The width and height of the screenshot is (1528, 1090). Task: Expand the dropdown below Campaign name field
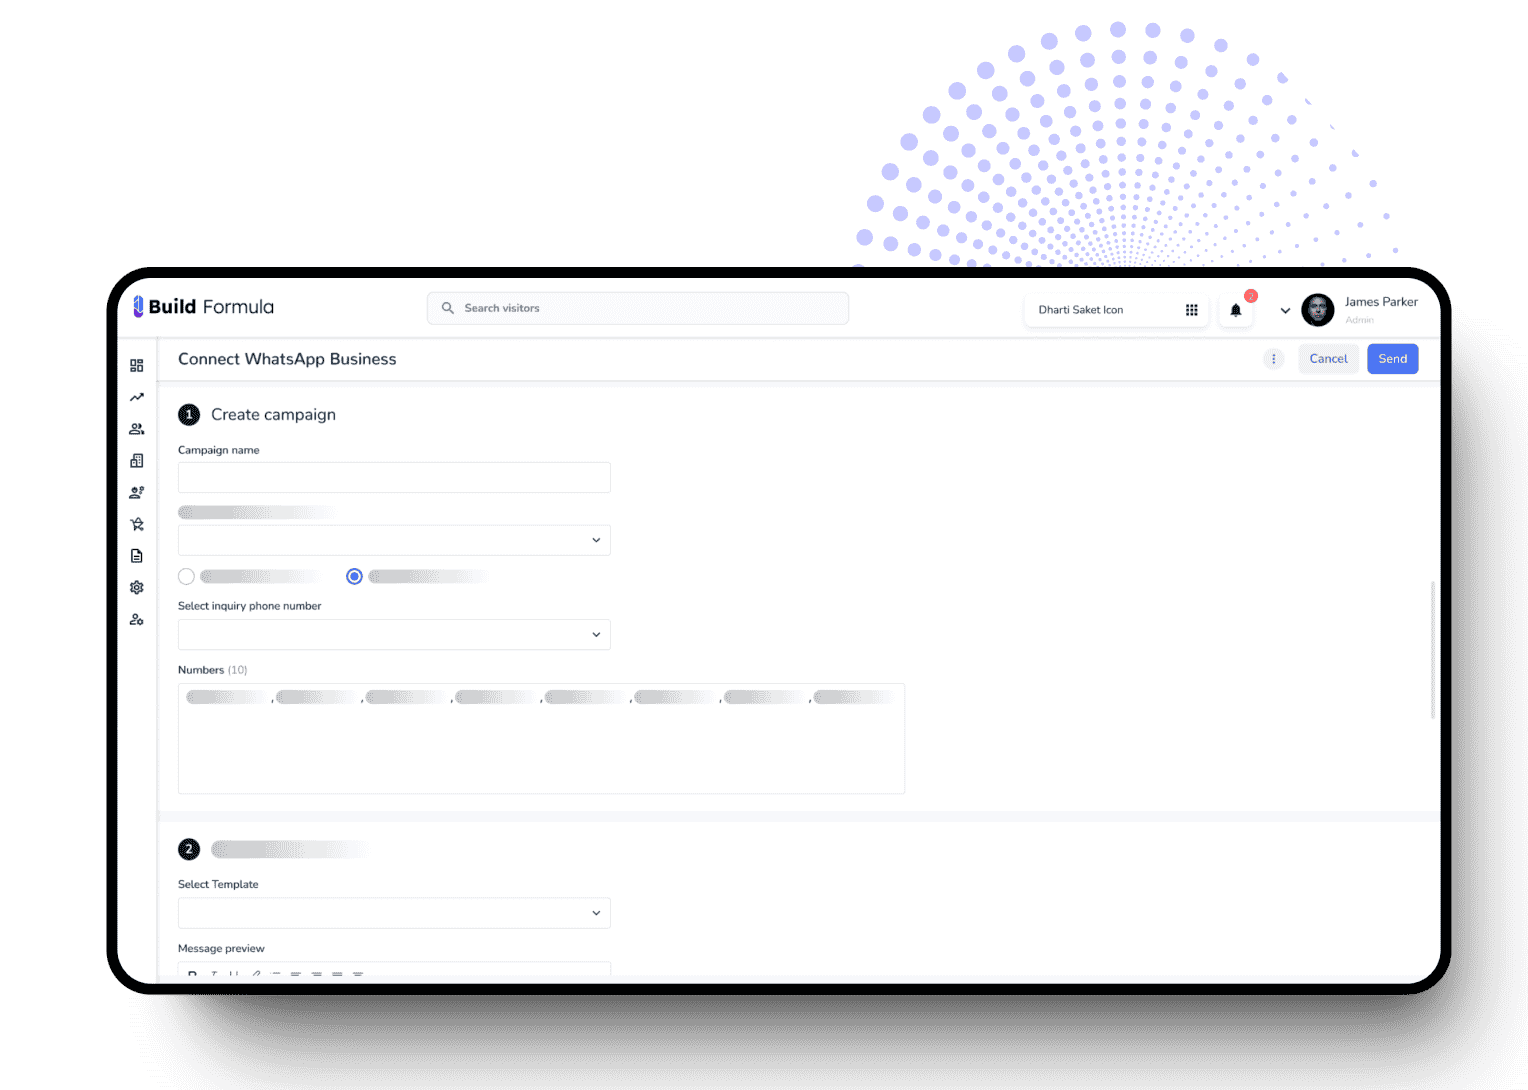[x=394, y=540]
